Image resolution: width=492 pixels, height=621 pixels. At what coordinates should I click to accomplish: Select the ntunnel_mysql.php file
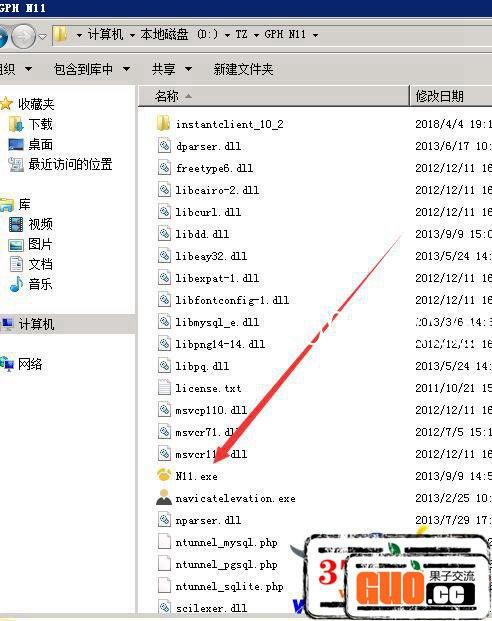click(x=226, y=542)
